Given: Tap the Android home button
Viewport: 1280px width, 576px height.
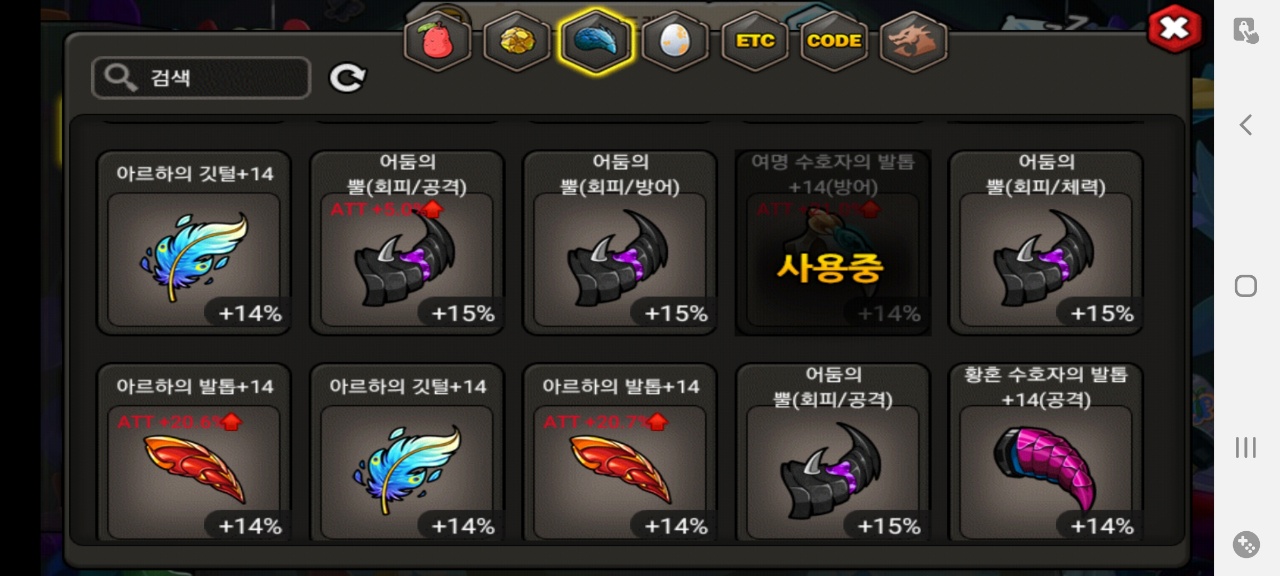Looking at the screenshot, I should point(1246,286).
